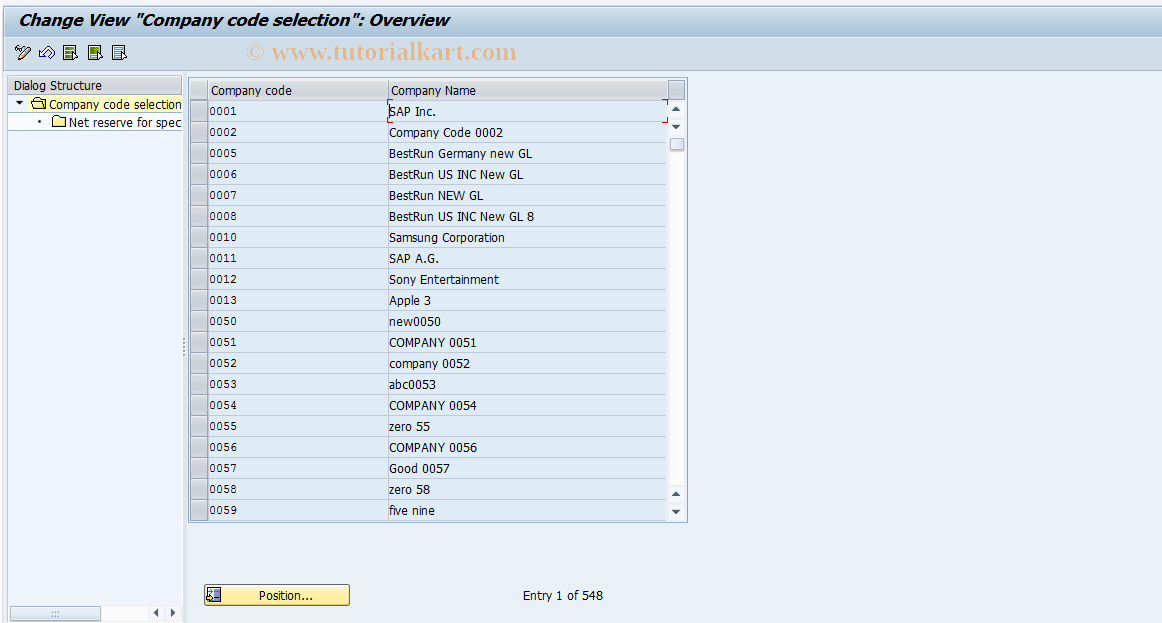The height and width of the screenshot is (623, 1162).
Task: Select row marker for company code 0005
Action: [199, 153]
